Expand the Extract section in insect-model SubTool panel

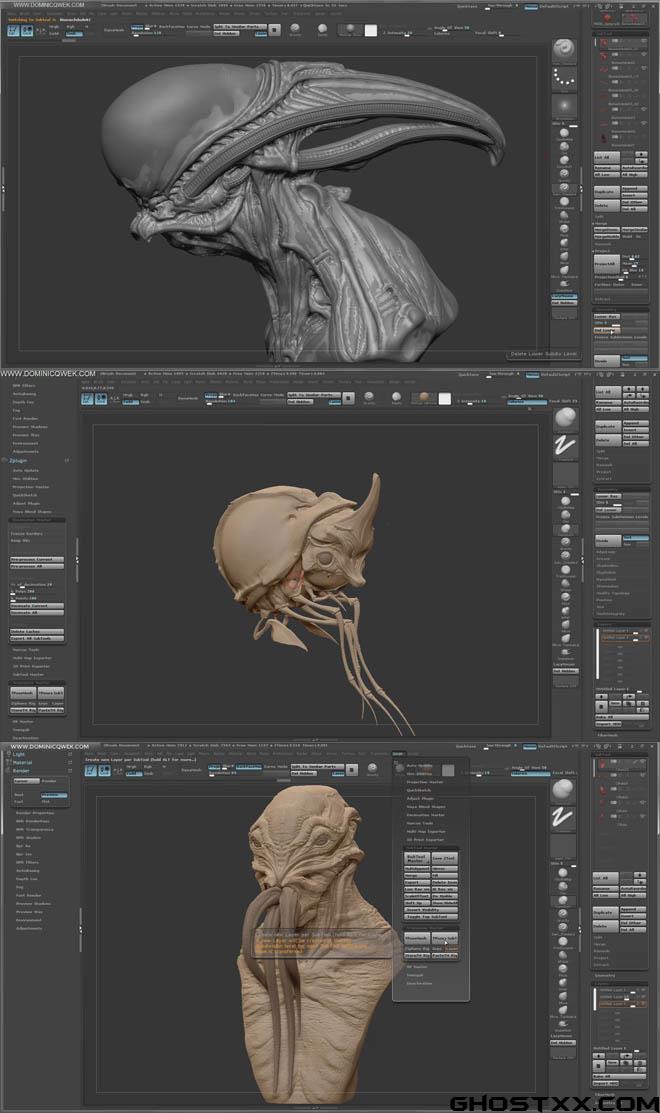(604, 479)
